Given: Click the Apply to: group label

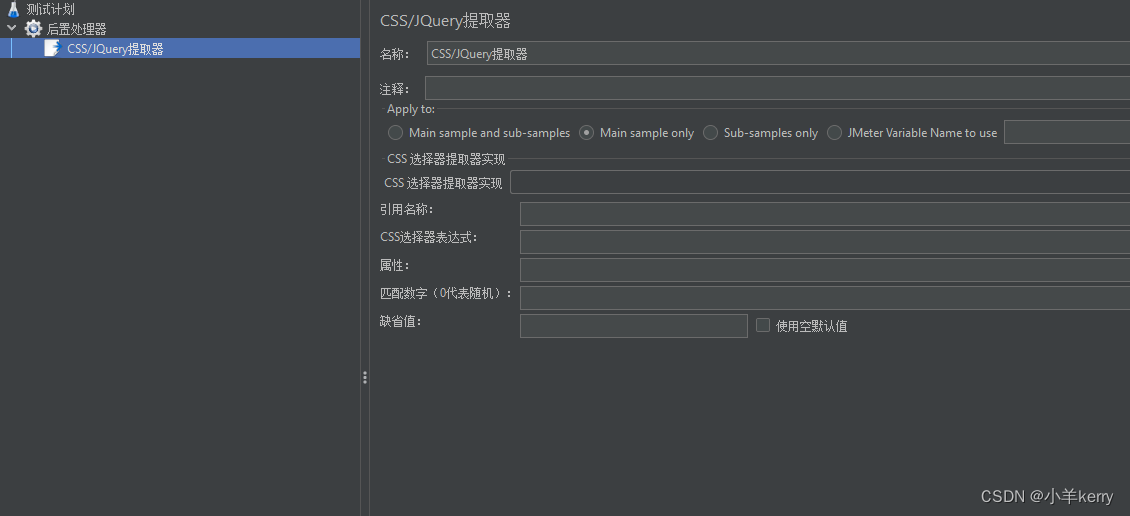Looking at the screenshot, I should point(411,109).
